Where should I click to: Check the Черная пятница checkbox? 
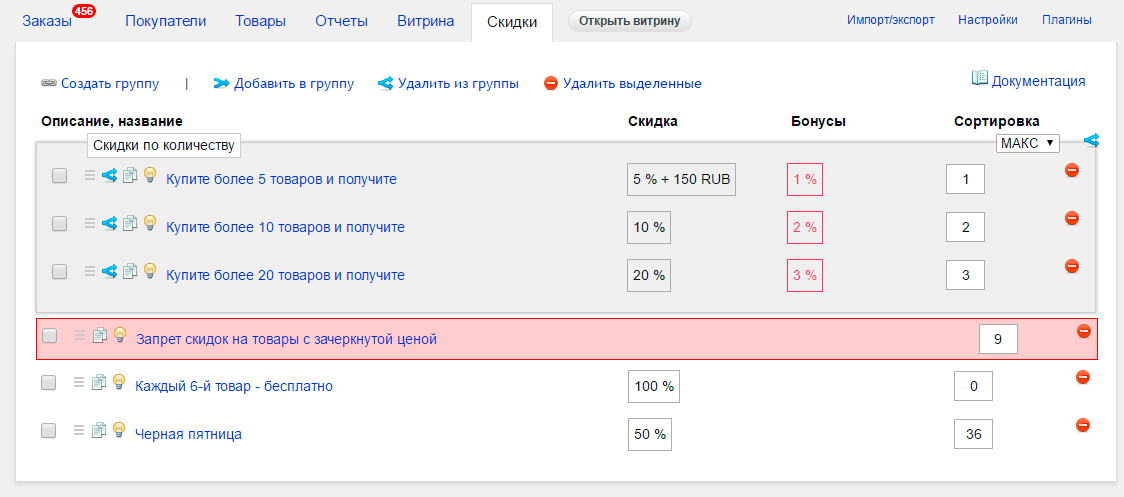coord(48,430)
